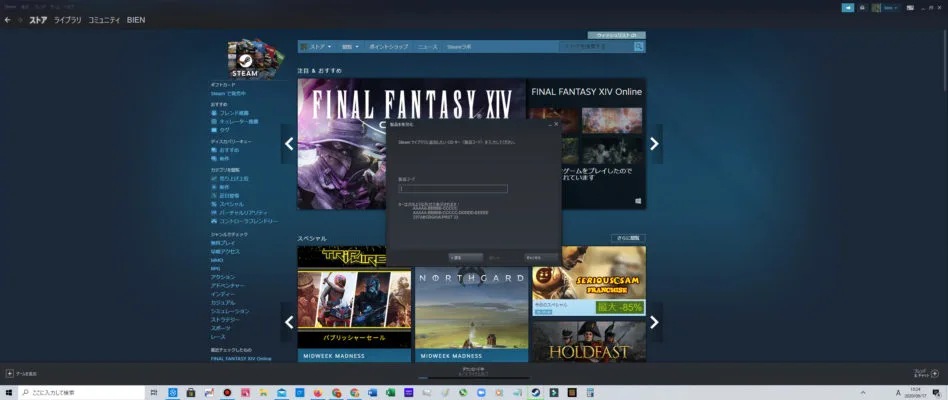Image resolution: width=948 pixels, height=400 pixels.
Task: Click the Steam icon on the taskbar
Action: point(536,393)
